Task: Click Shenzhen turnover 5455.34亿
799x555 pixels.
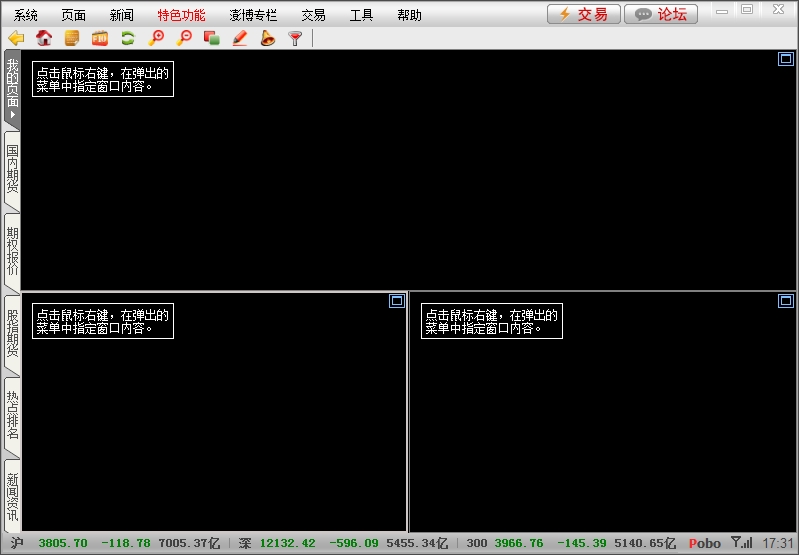Action: coord(417,543)
